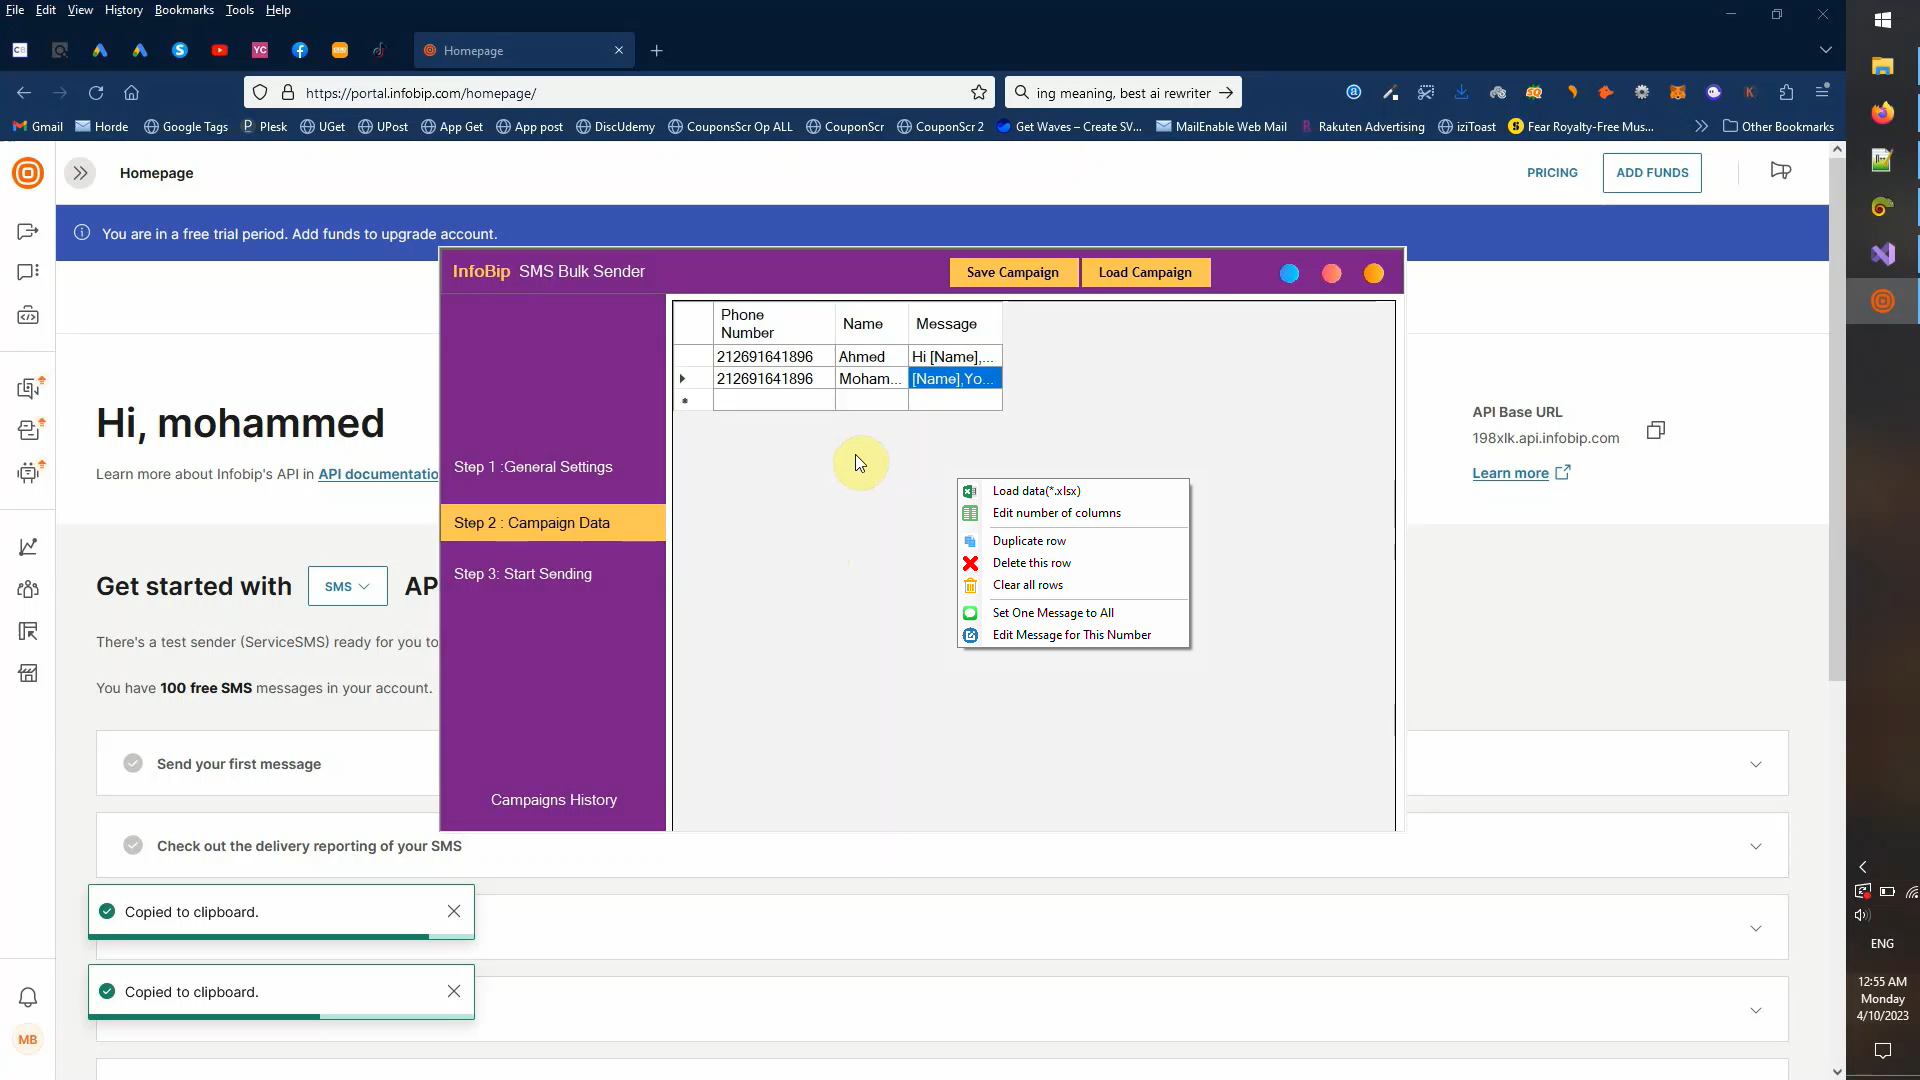
Task: Click the blue circle in the SMS Bulk Sender title bar
Action: (x=1289, y=273)
